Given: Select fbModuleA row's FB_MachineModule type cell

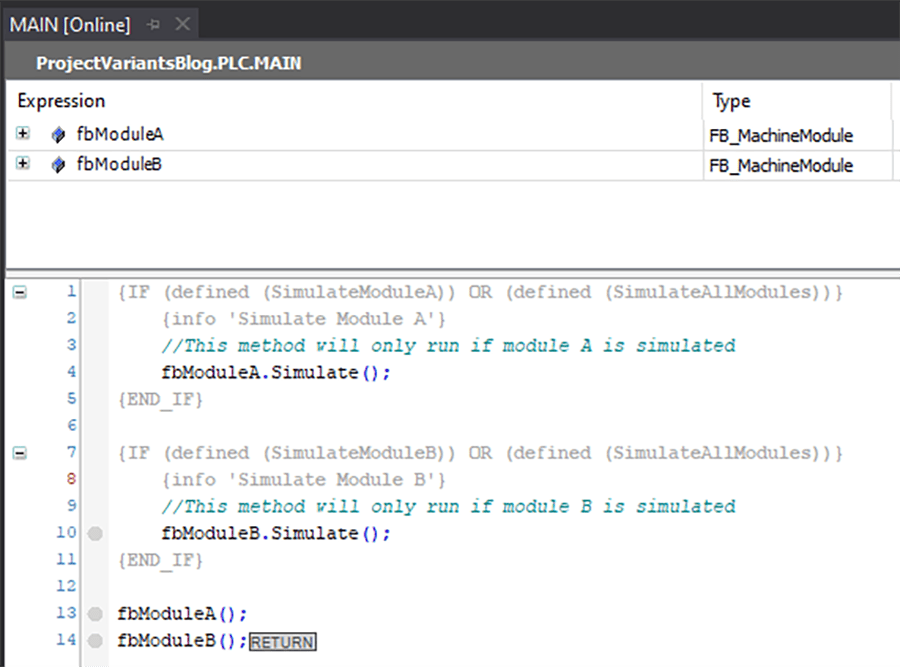Looking at the screenshot, I should [781, 135].
